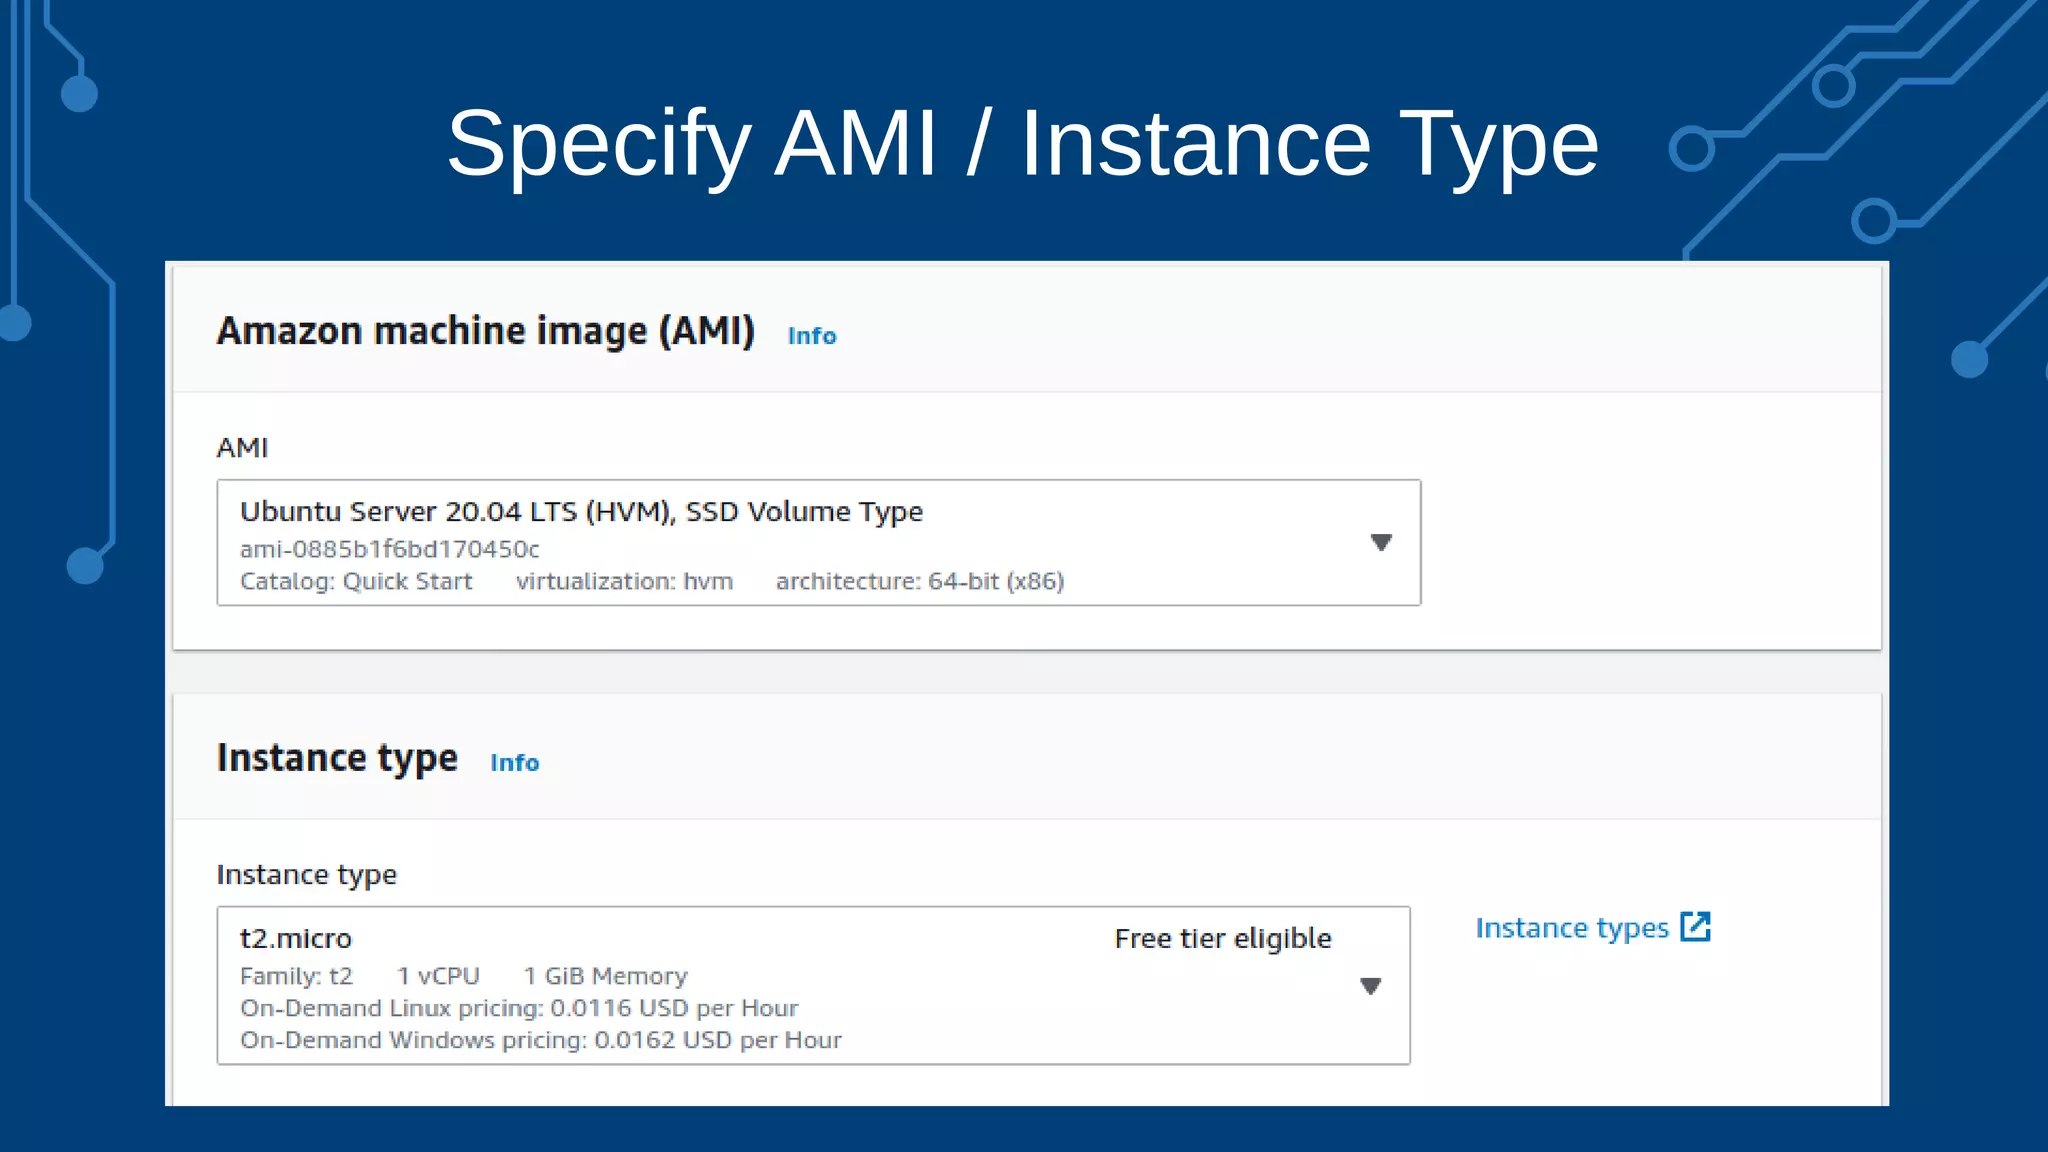Click the 'Catalog: Quick Start' text

[x=356, y=581]
